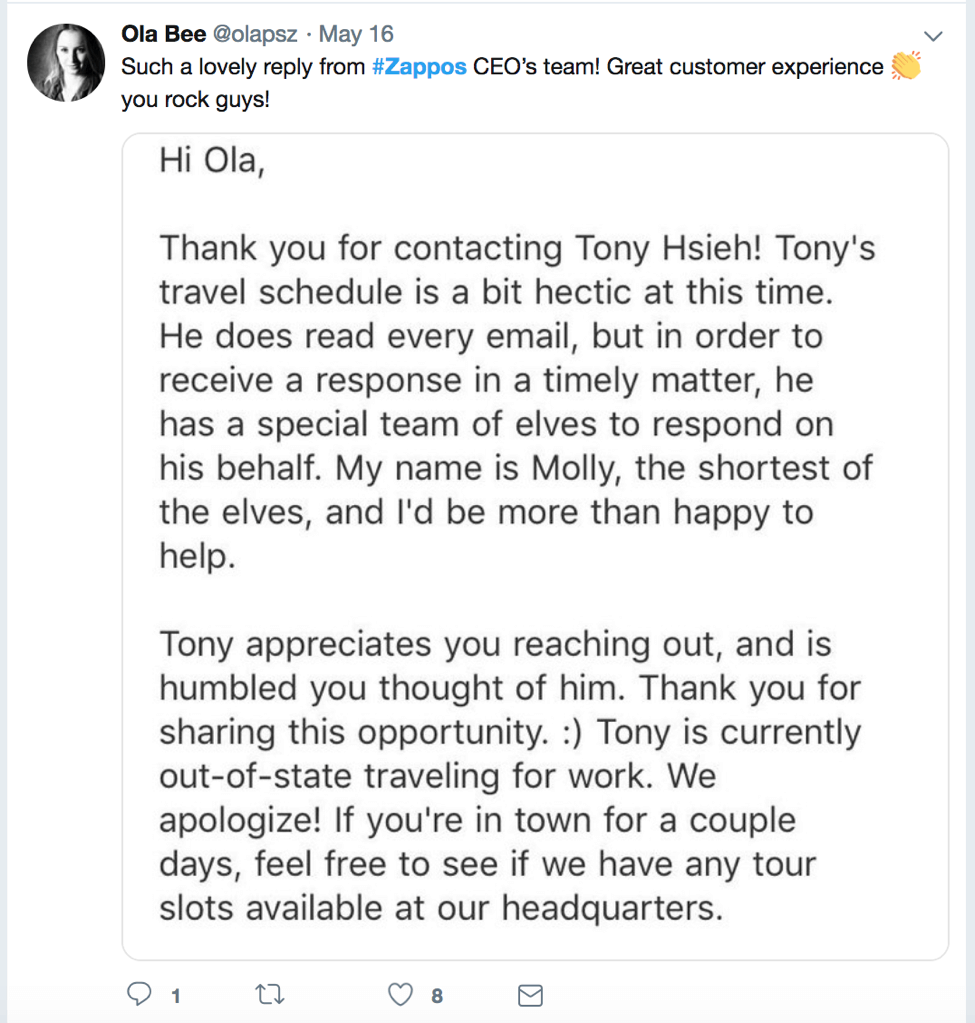975x1023 pixels.
Task: Click the @olapsz handle
Action: 254,34
